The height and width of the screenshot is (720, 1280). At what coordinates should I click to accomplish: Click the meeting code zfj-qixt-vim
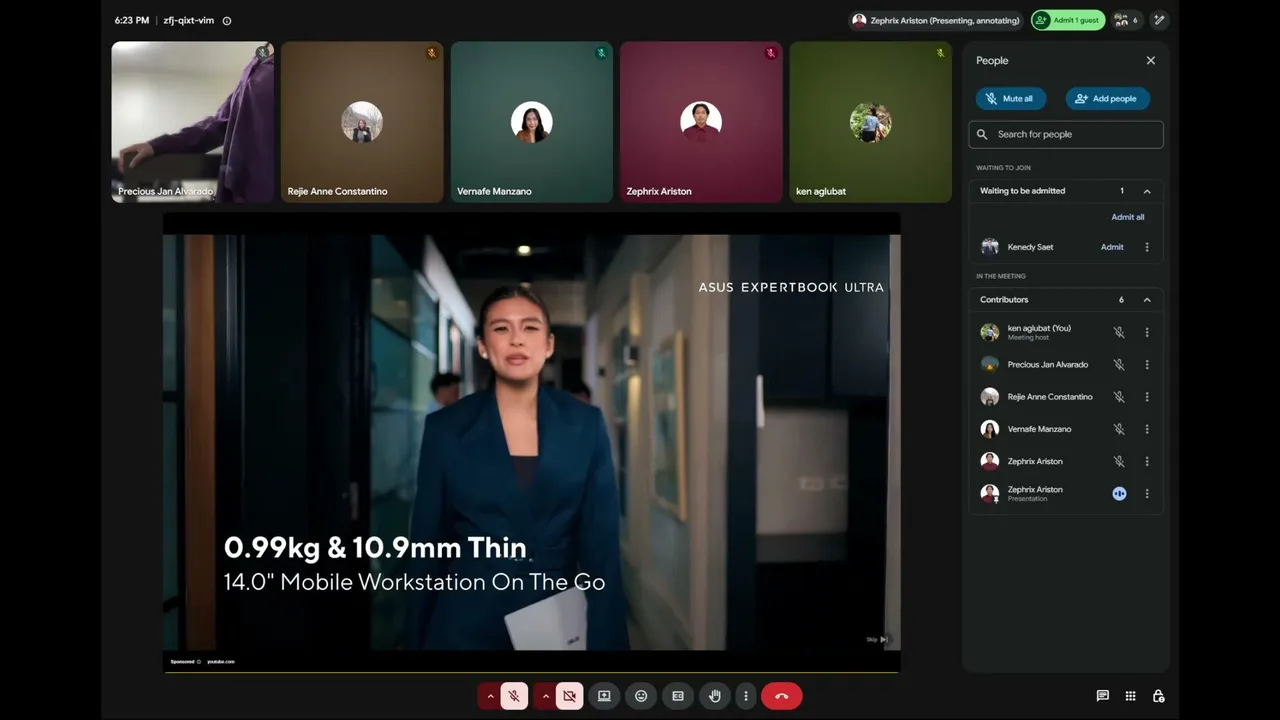pyautogui.click(x=189, y=20)
